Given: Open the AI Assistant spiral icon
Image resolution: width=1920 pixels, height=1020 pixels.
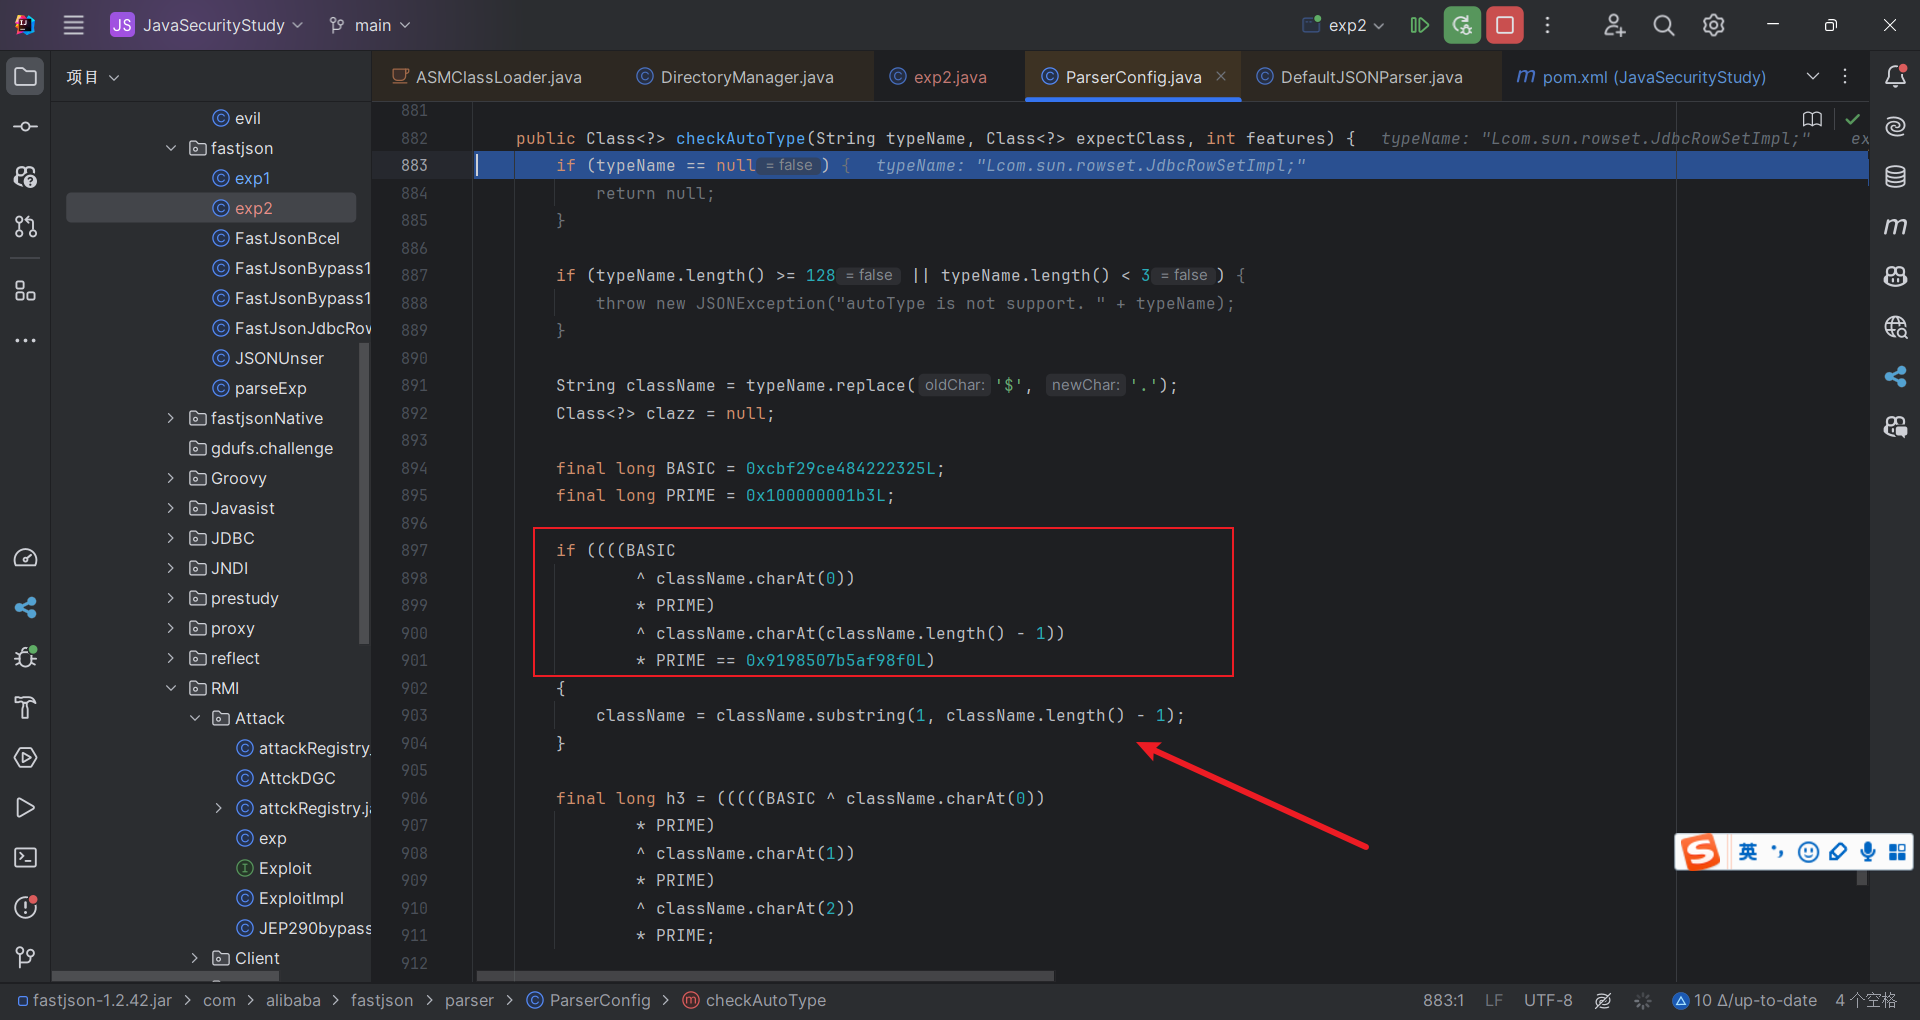Looking at the screenshot, I should [1895, 126].
